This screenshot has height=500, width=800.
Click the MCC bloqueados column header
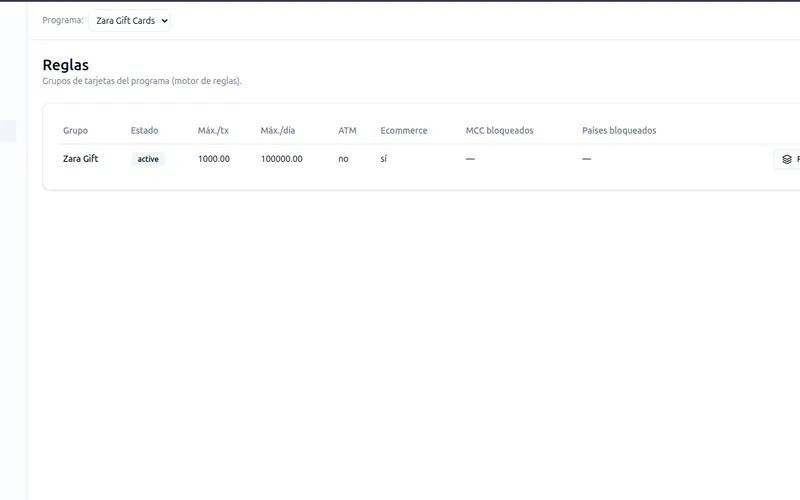(499, 131)
